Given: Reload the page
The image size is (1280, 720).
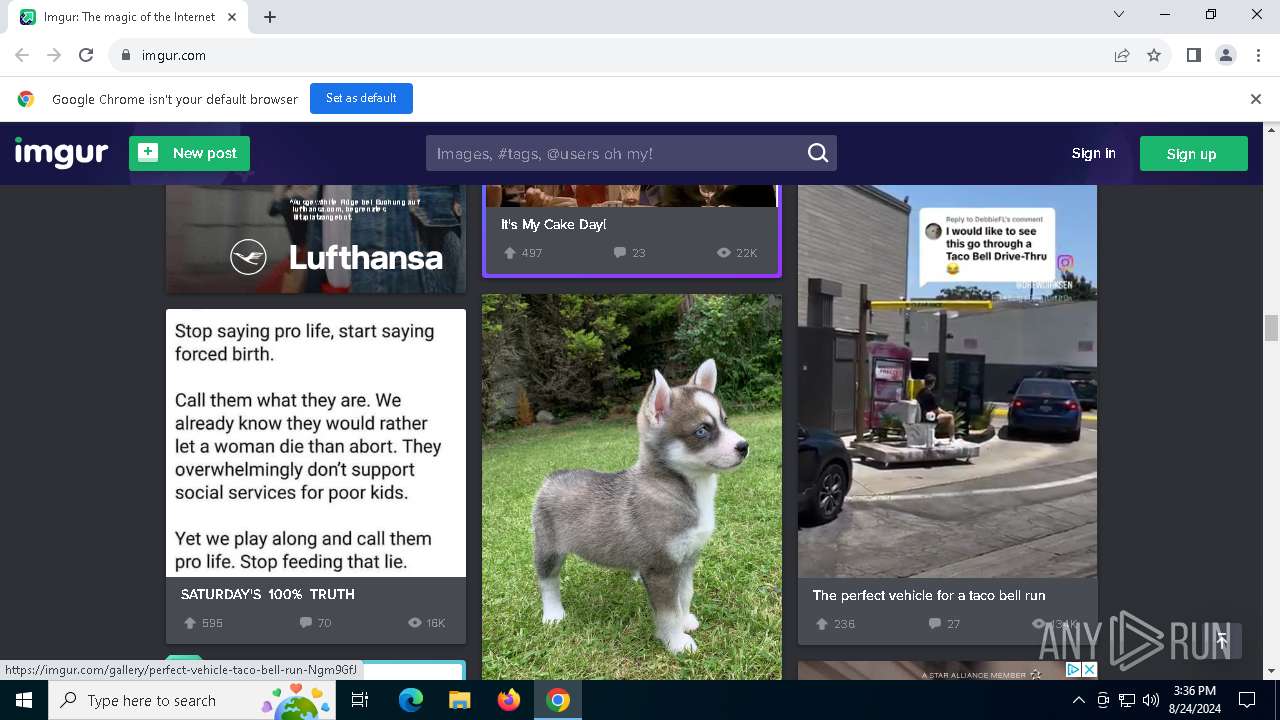Looking at the screenshot, I should pos(86,55).
